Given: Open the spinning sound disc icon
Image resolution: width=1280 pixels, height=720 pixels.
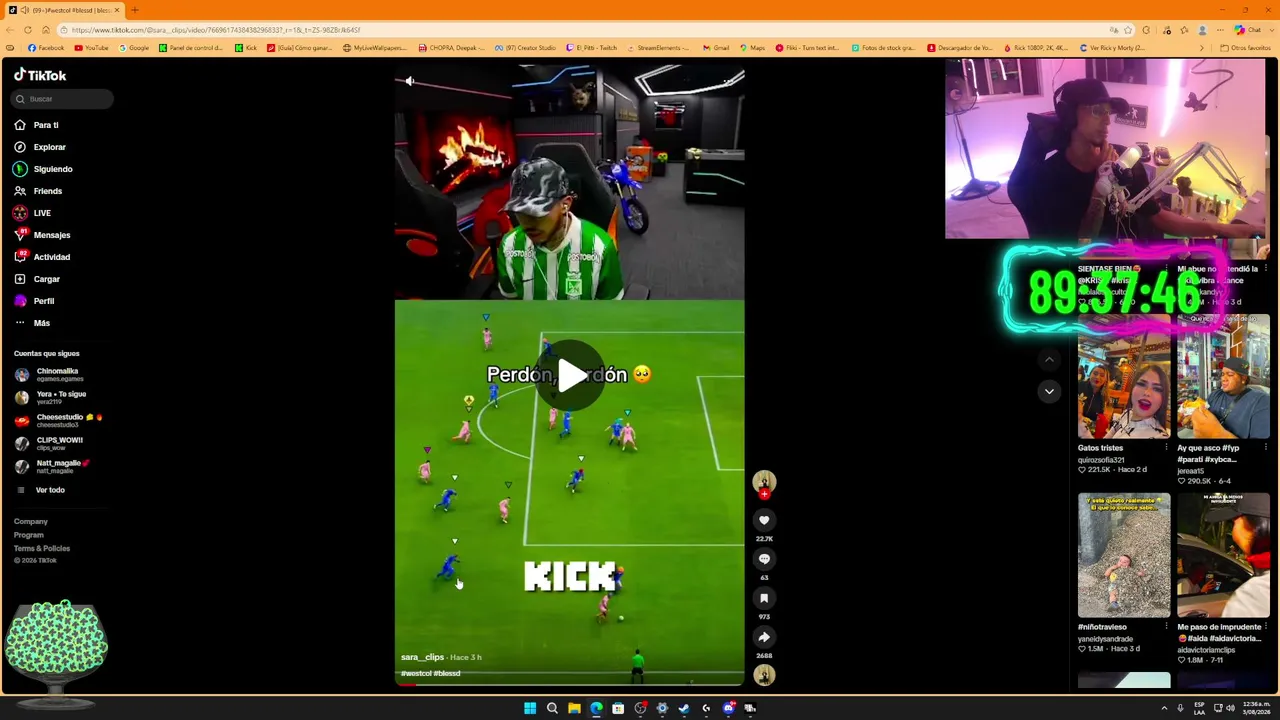Looking at the screenshot, I should click(764, 676).
